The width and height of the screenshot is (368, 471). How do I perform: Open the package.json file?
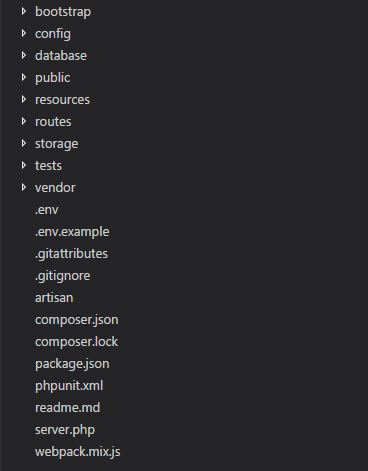(72, 364)
